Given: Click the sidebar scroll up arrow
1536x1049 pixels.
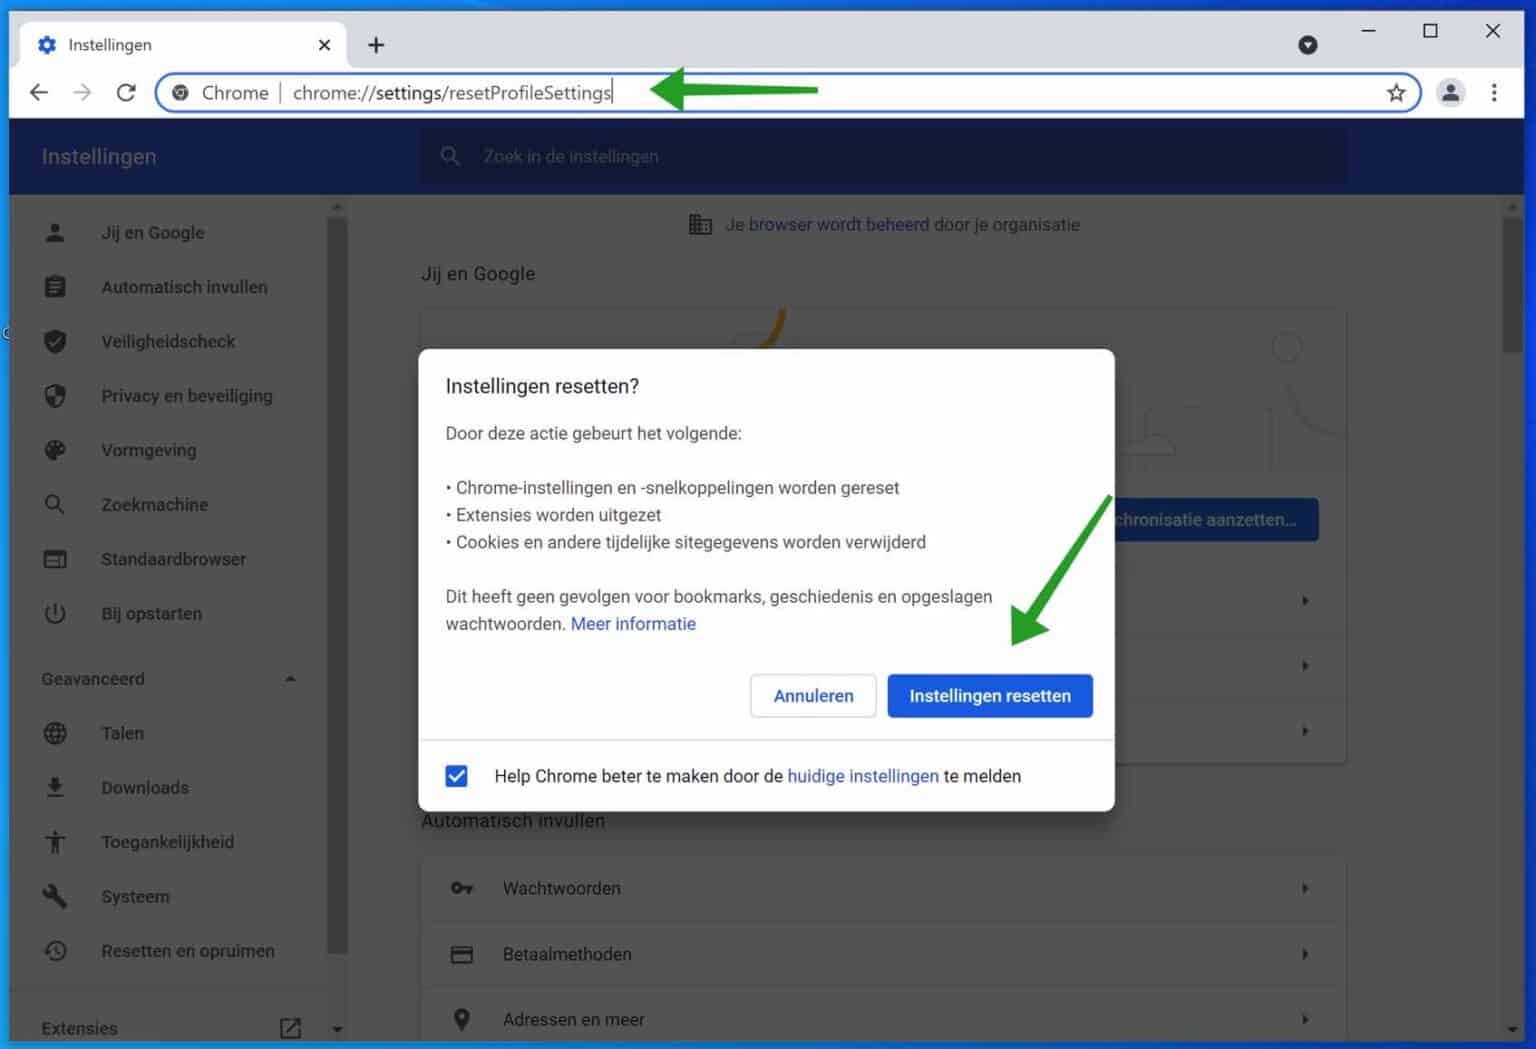Looking at the screenshot, I should tap(337, 207).
